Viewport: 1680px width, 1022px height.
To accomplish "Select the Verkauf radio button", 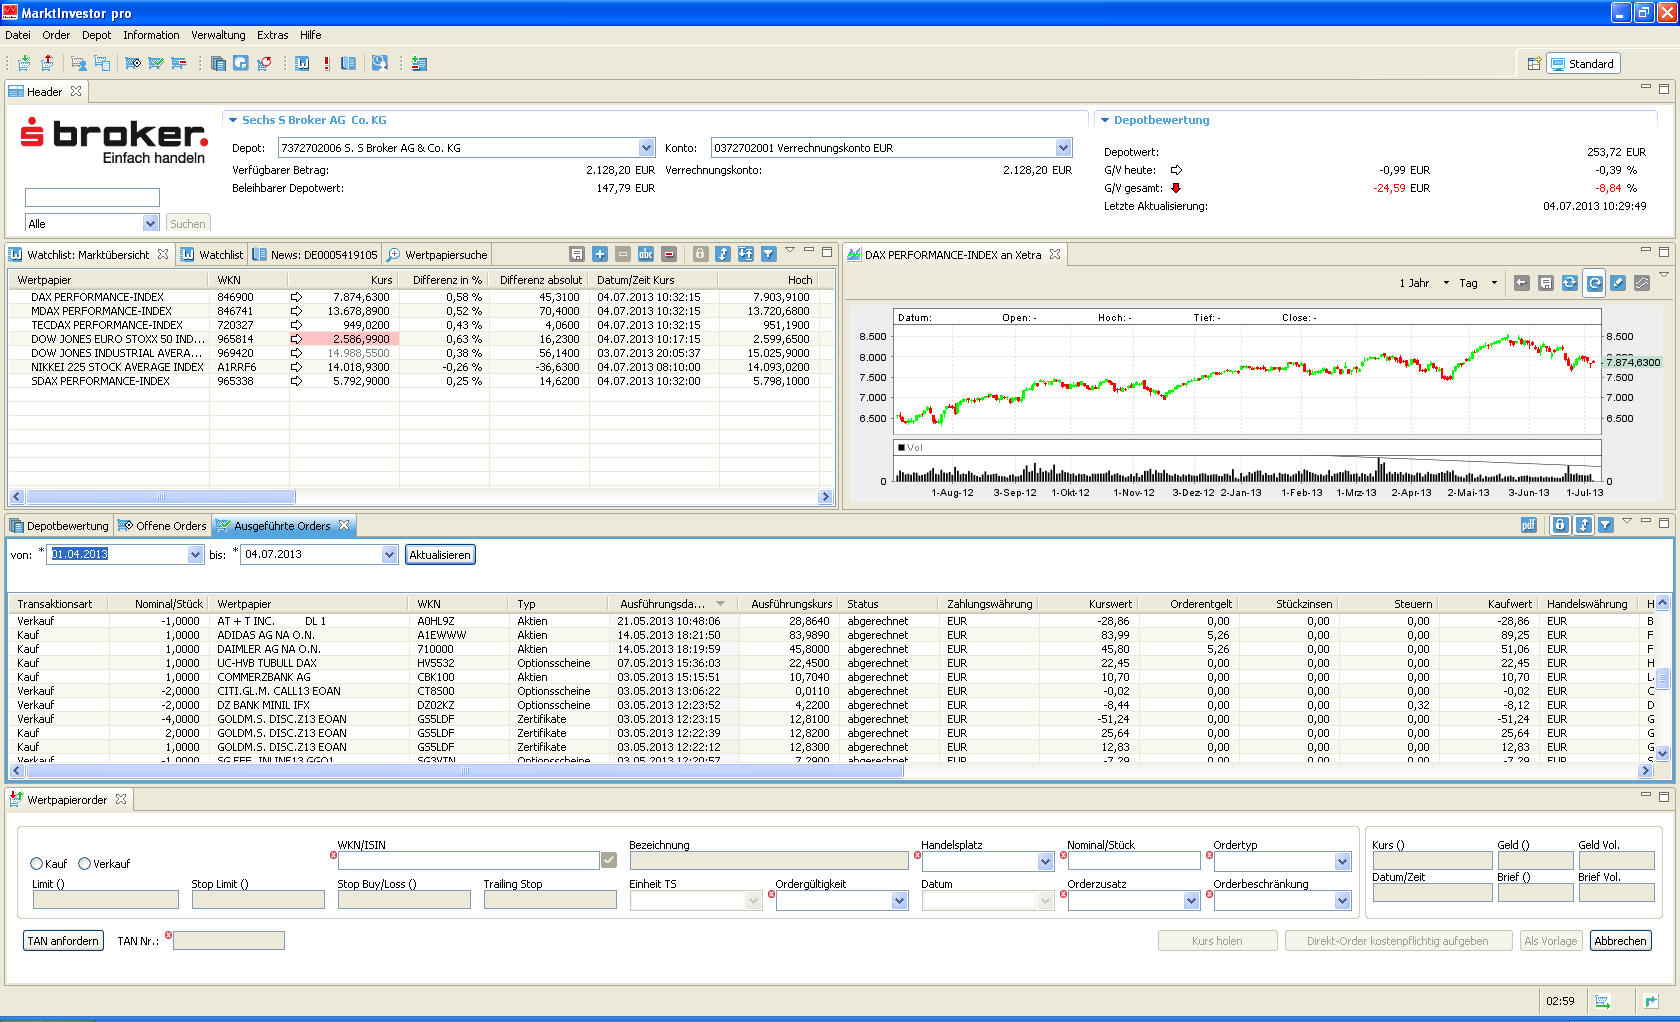I will (85, 864).
